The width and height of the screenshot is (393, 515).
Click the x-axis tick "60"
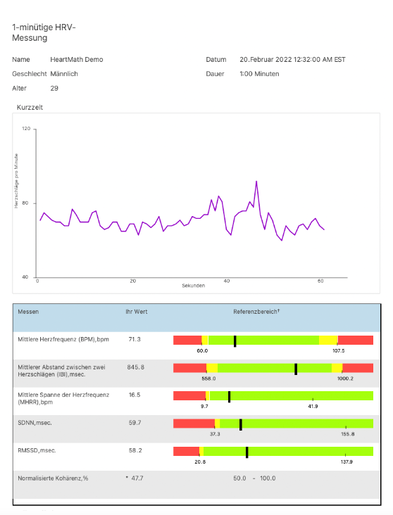pyautogui.click(x=320, y=281)
